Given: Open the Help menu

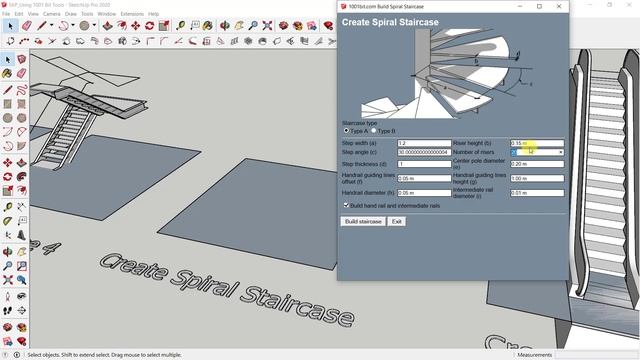Looking at the screenshot, I should click(153, 14).
